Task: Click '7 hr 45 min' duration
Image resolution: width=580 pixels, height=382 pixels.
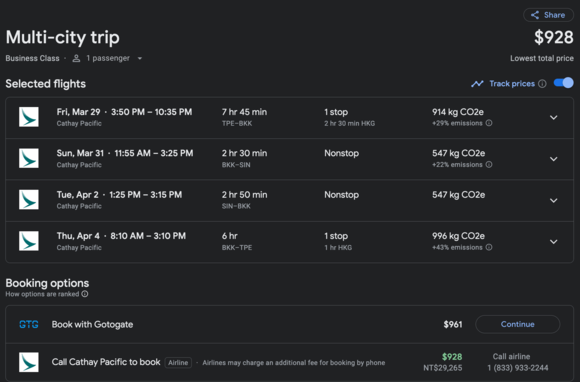Action: coord(245,112)
